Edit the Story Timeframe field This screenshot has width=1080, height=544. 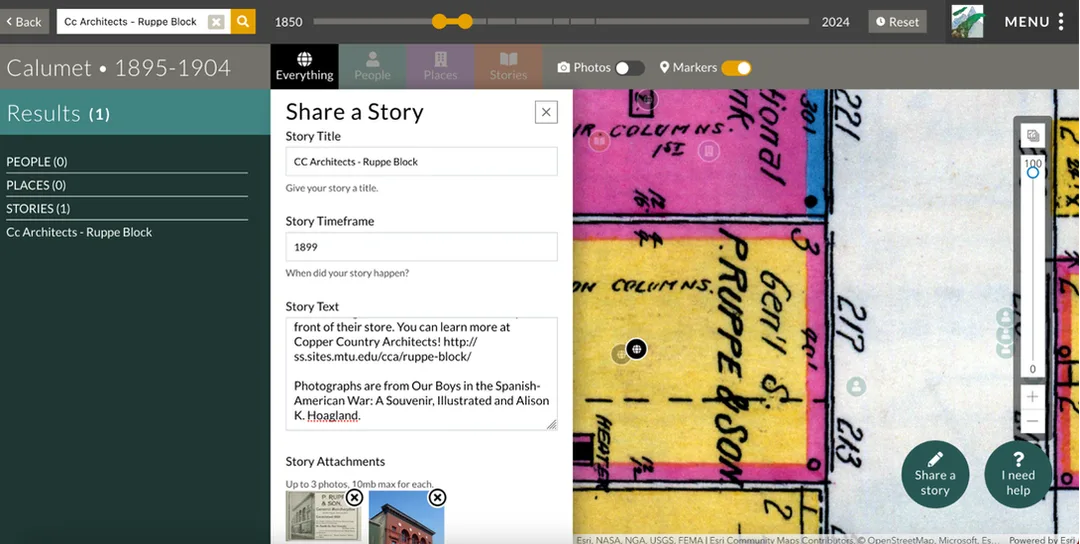coord(422,247)
